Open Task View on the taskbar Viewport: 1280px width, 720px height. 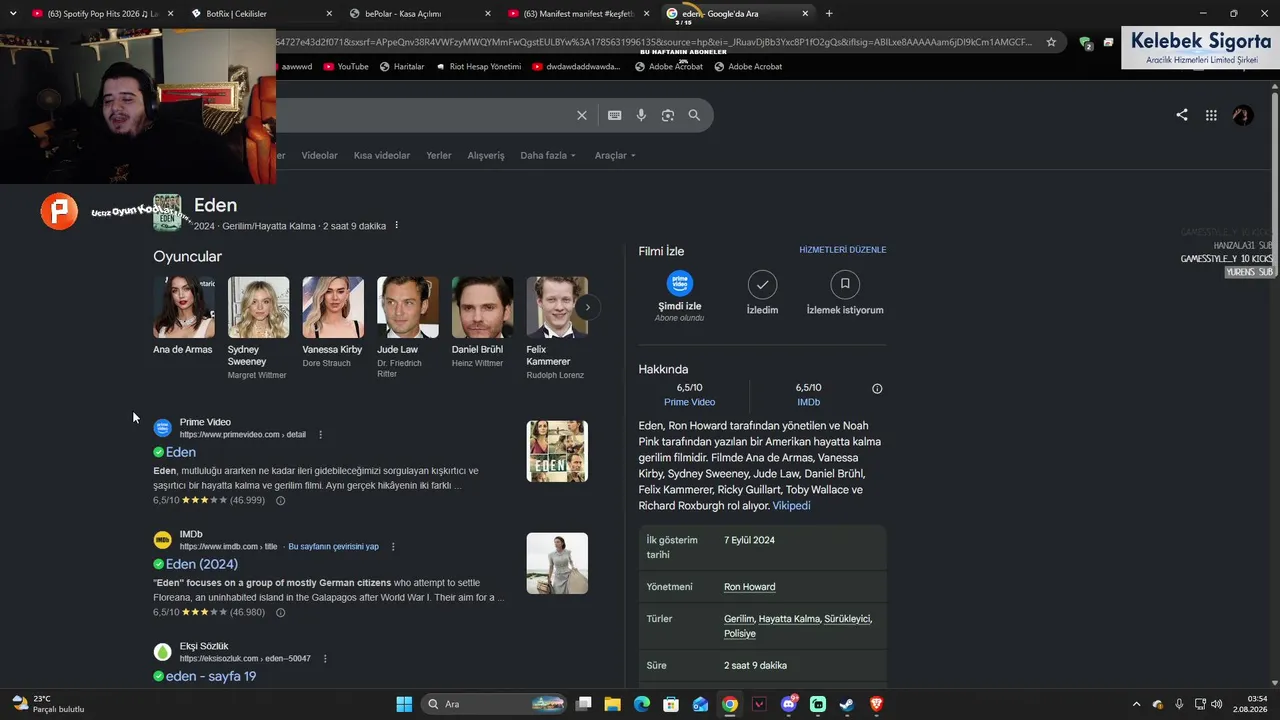(x=584, y=704)
